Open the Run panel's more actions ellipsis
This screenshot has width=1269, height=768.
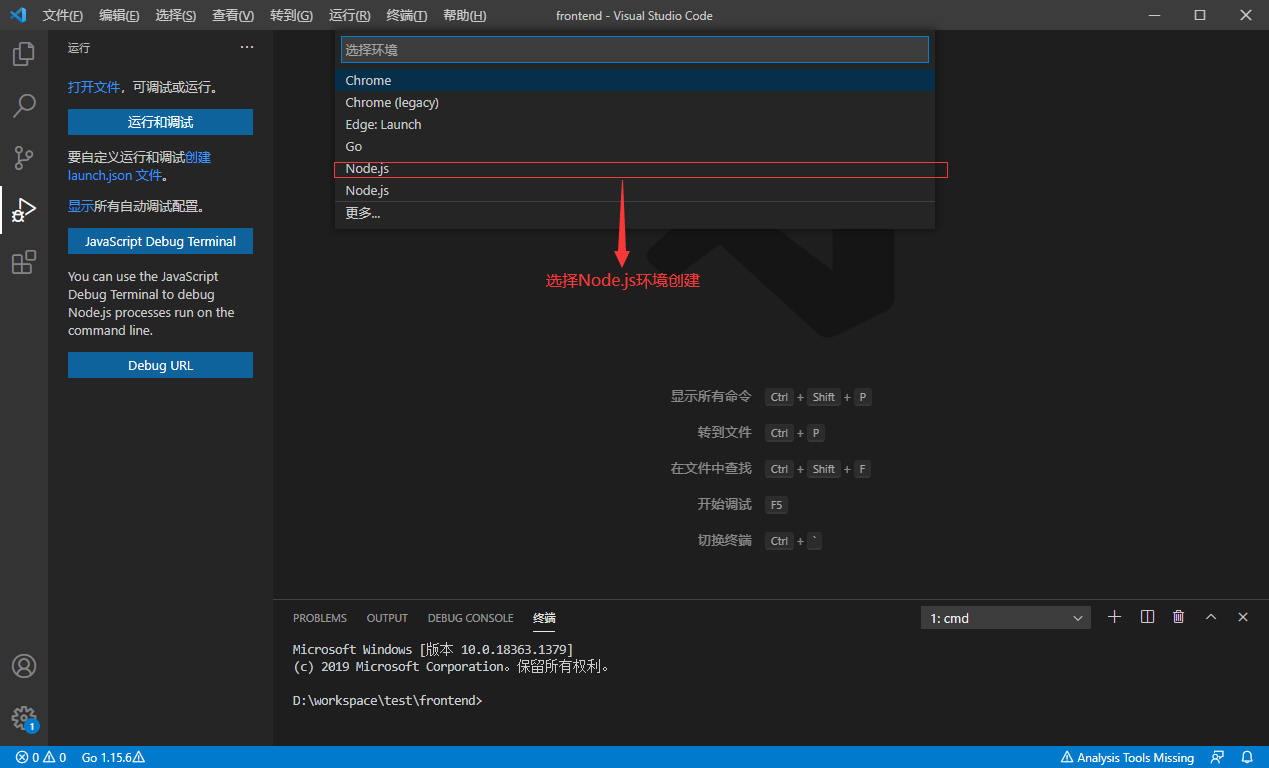coord(247,48)
